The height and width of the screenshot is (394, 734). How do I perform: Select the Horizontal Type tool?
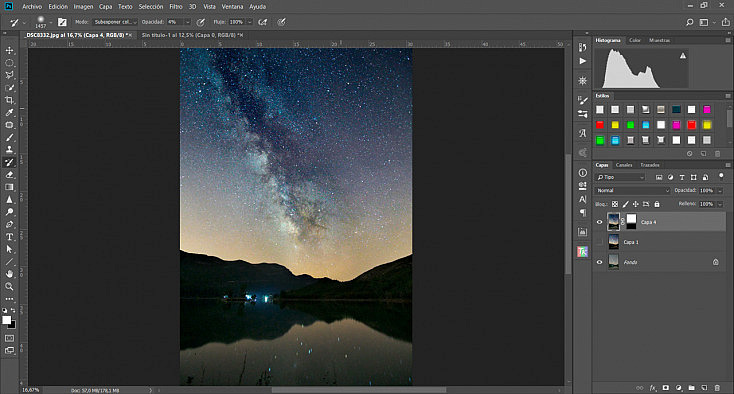(9, 237)
